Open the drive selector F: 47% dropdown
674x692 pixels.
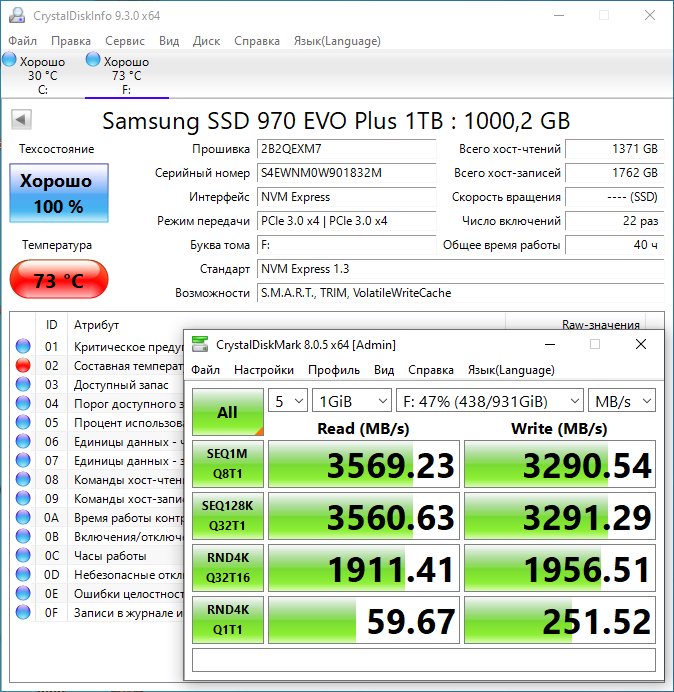tap(490, 401)
